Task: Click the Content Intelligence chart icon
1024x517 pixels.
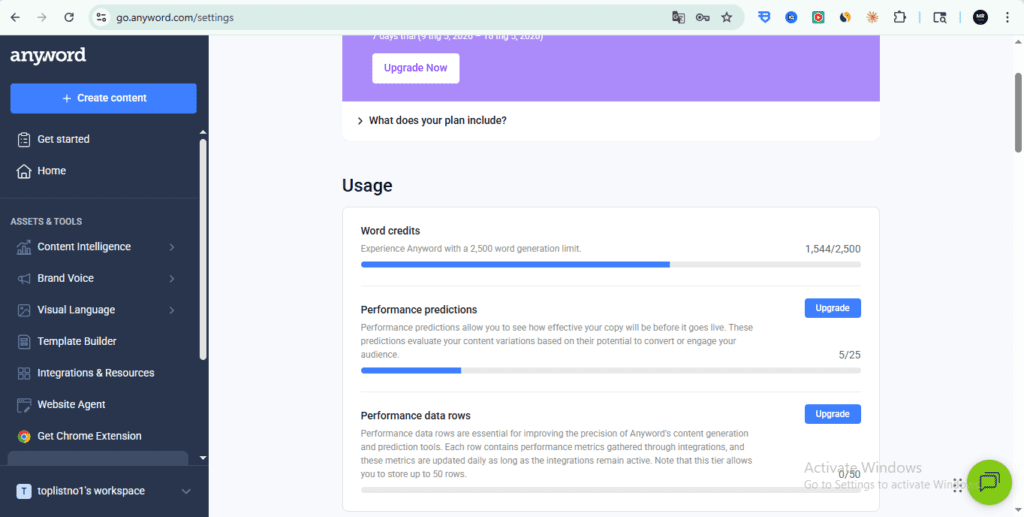Action: (x=24, y=247)
